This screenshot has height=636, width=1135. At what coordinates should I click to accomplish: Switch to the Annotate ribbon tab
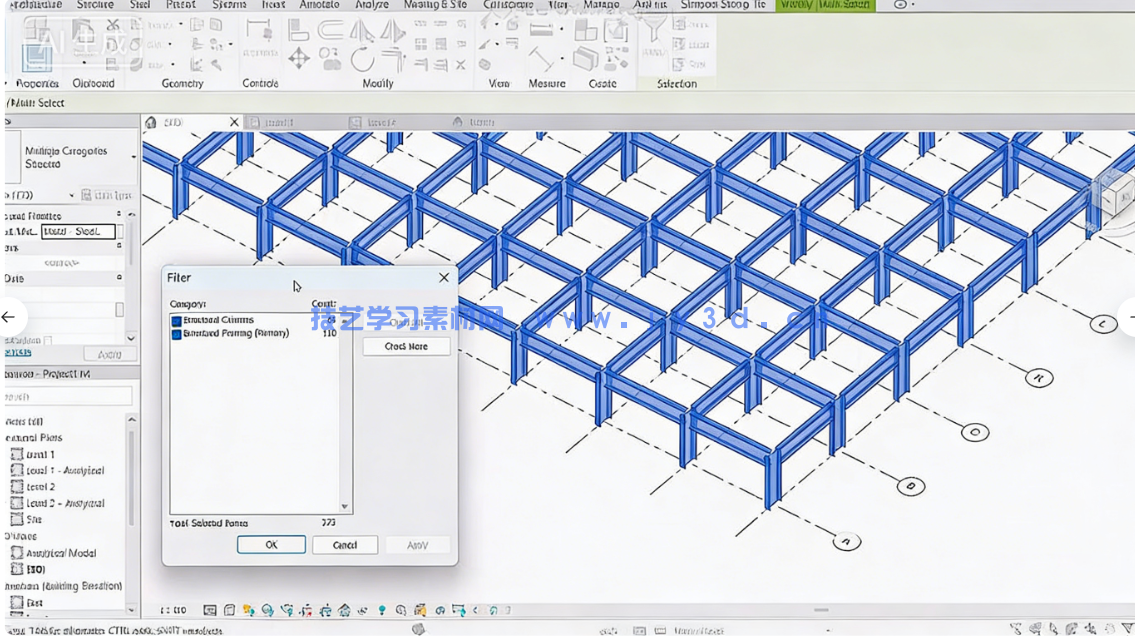[319, 5]
